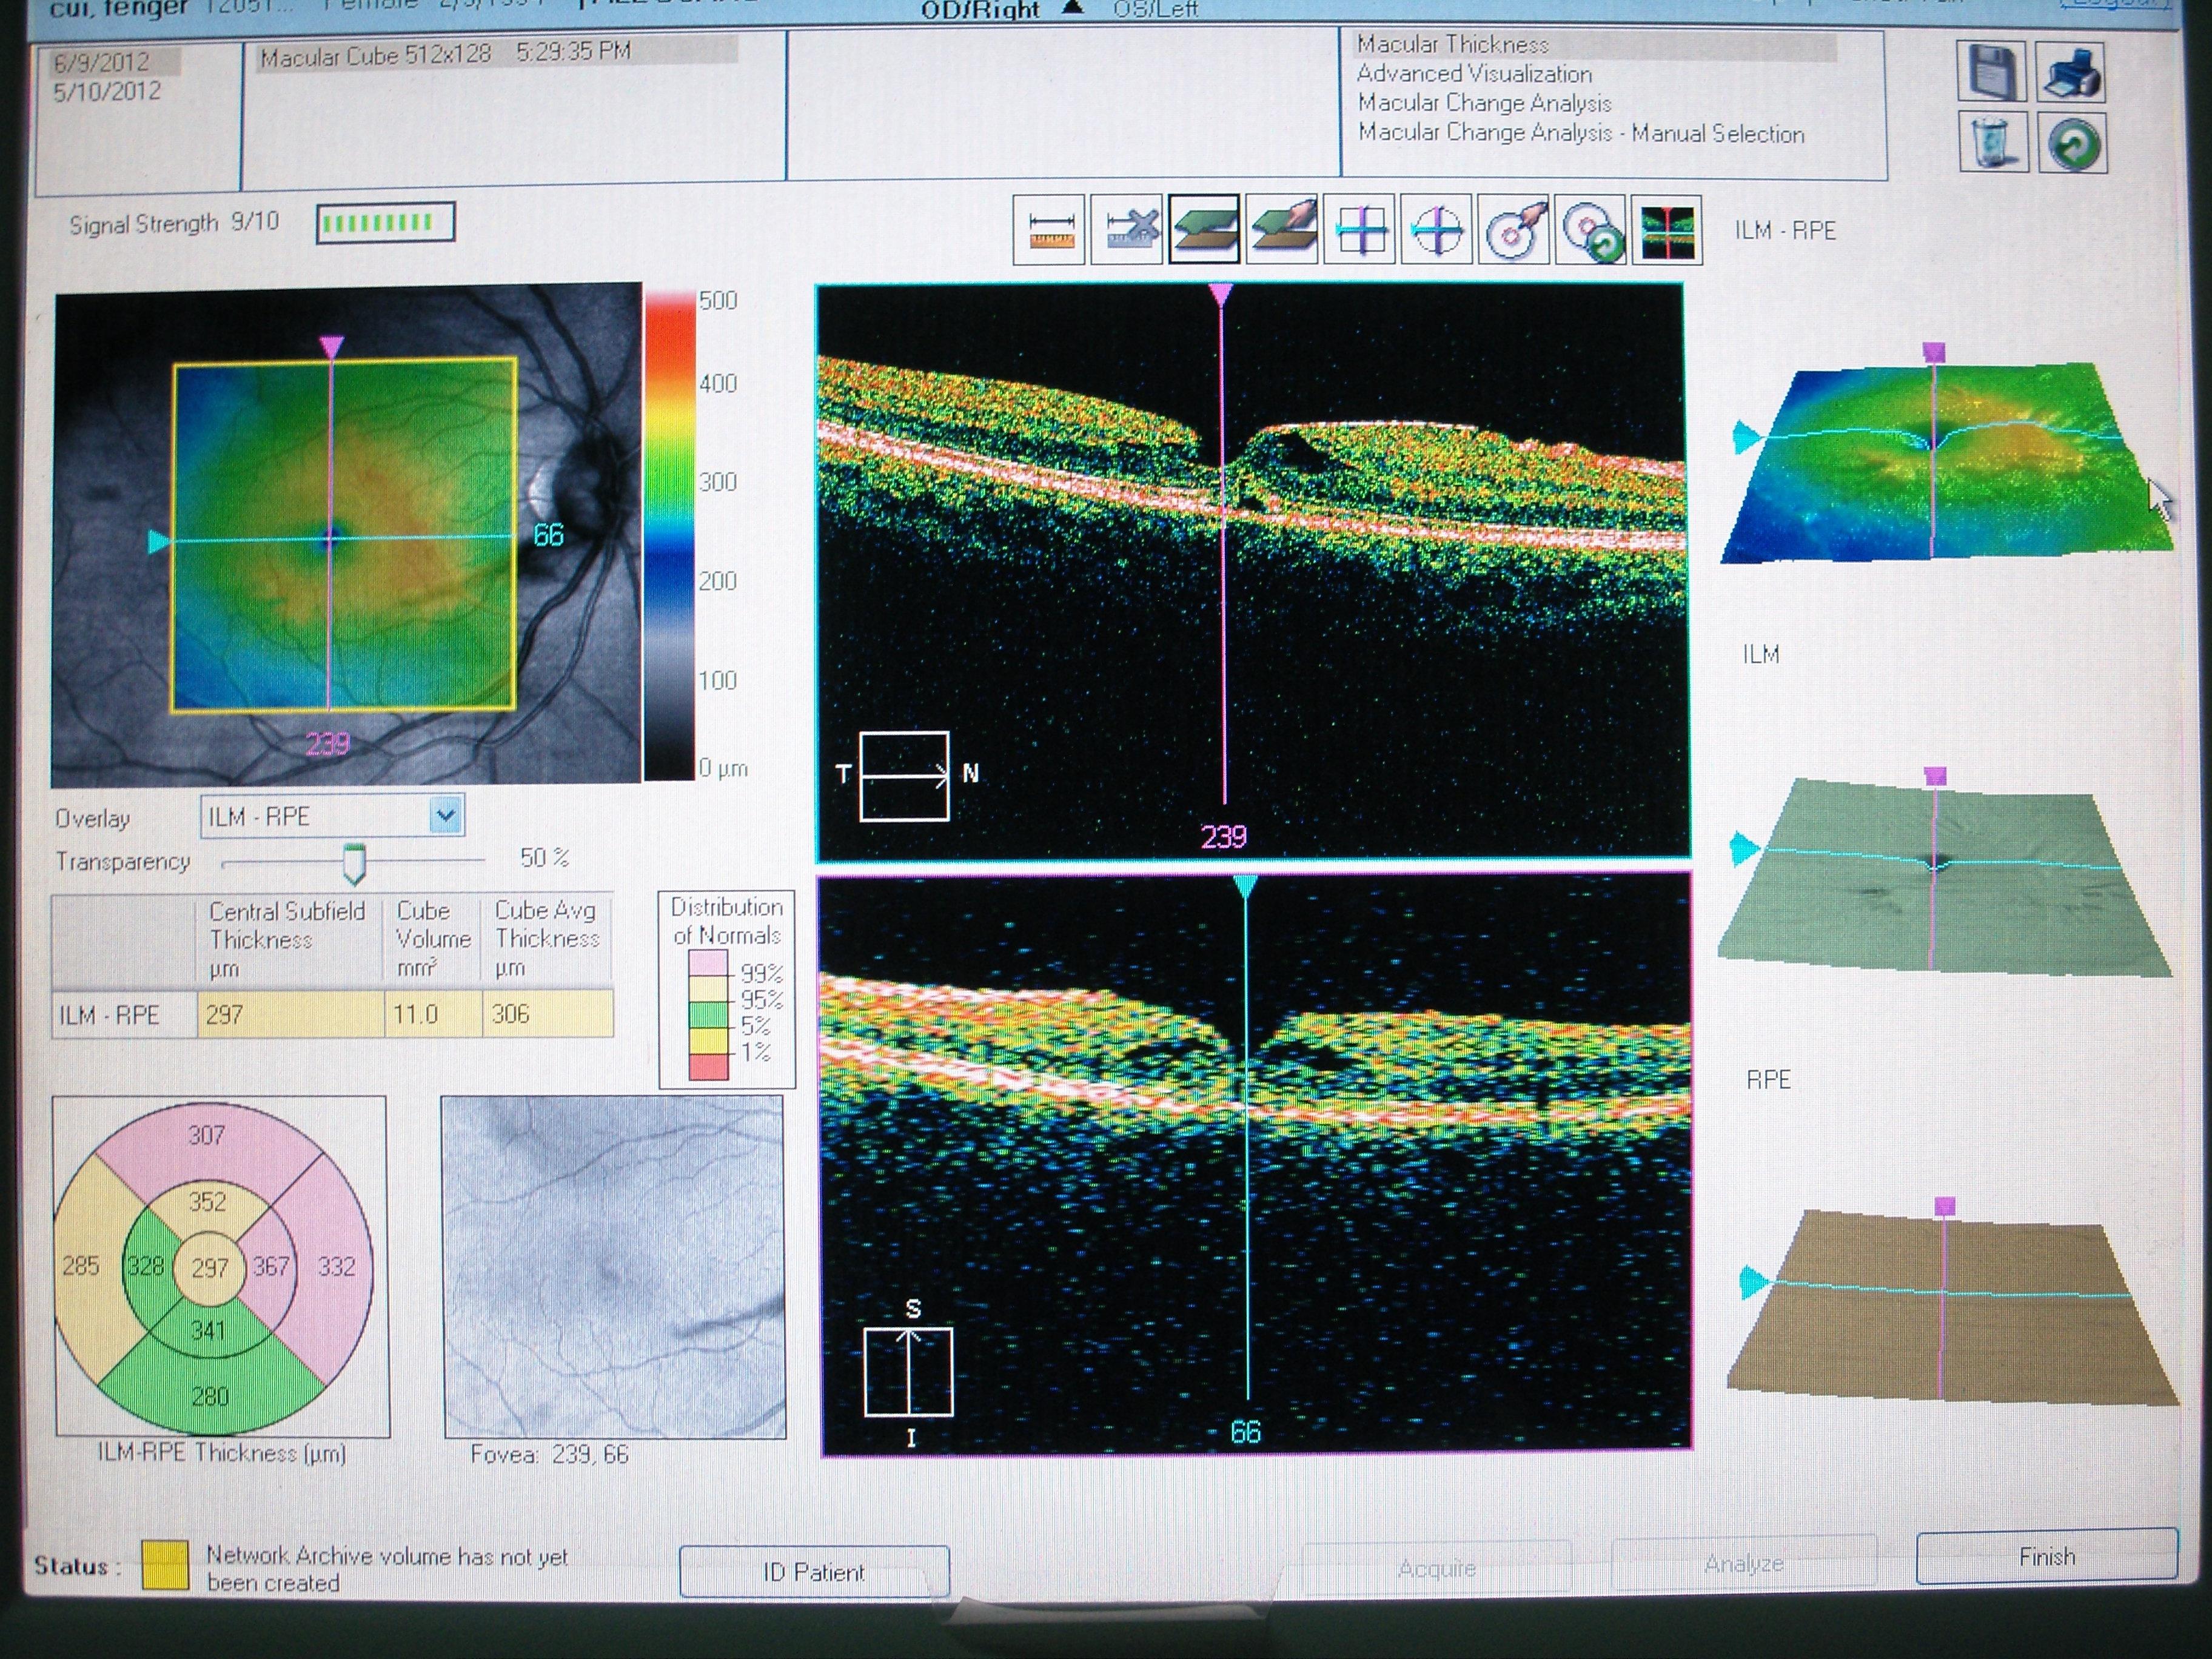
Task: Click the Signal Strength green bar indicator
Action: (x=385, y=222)
